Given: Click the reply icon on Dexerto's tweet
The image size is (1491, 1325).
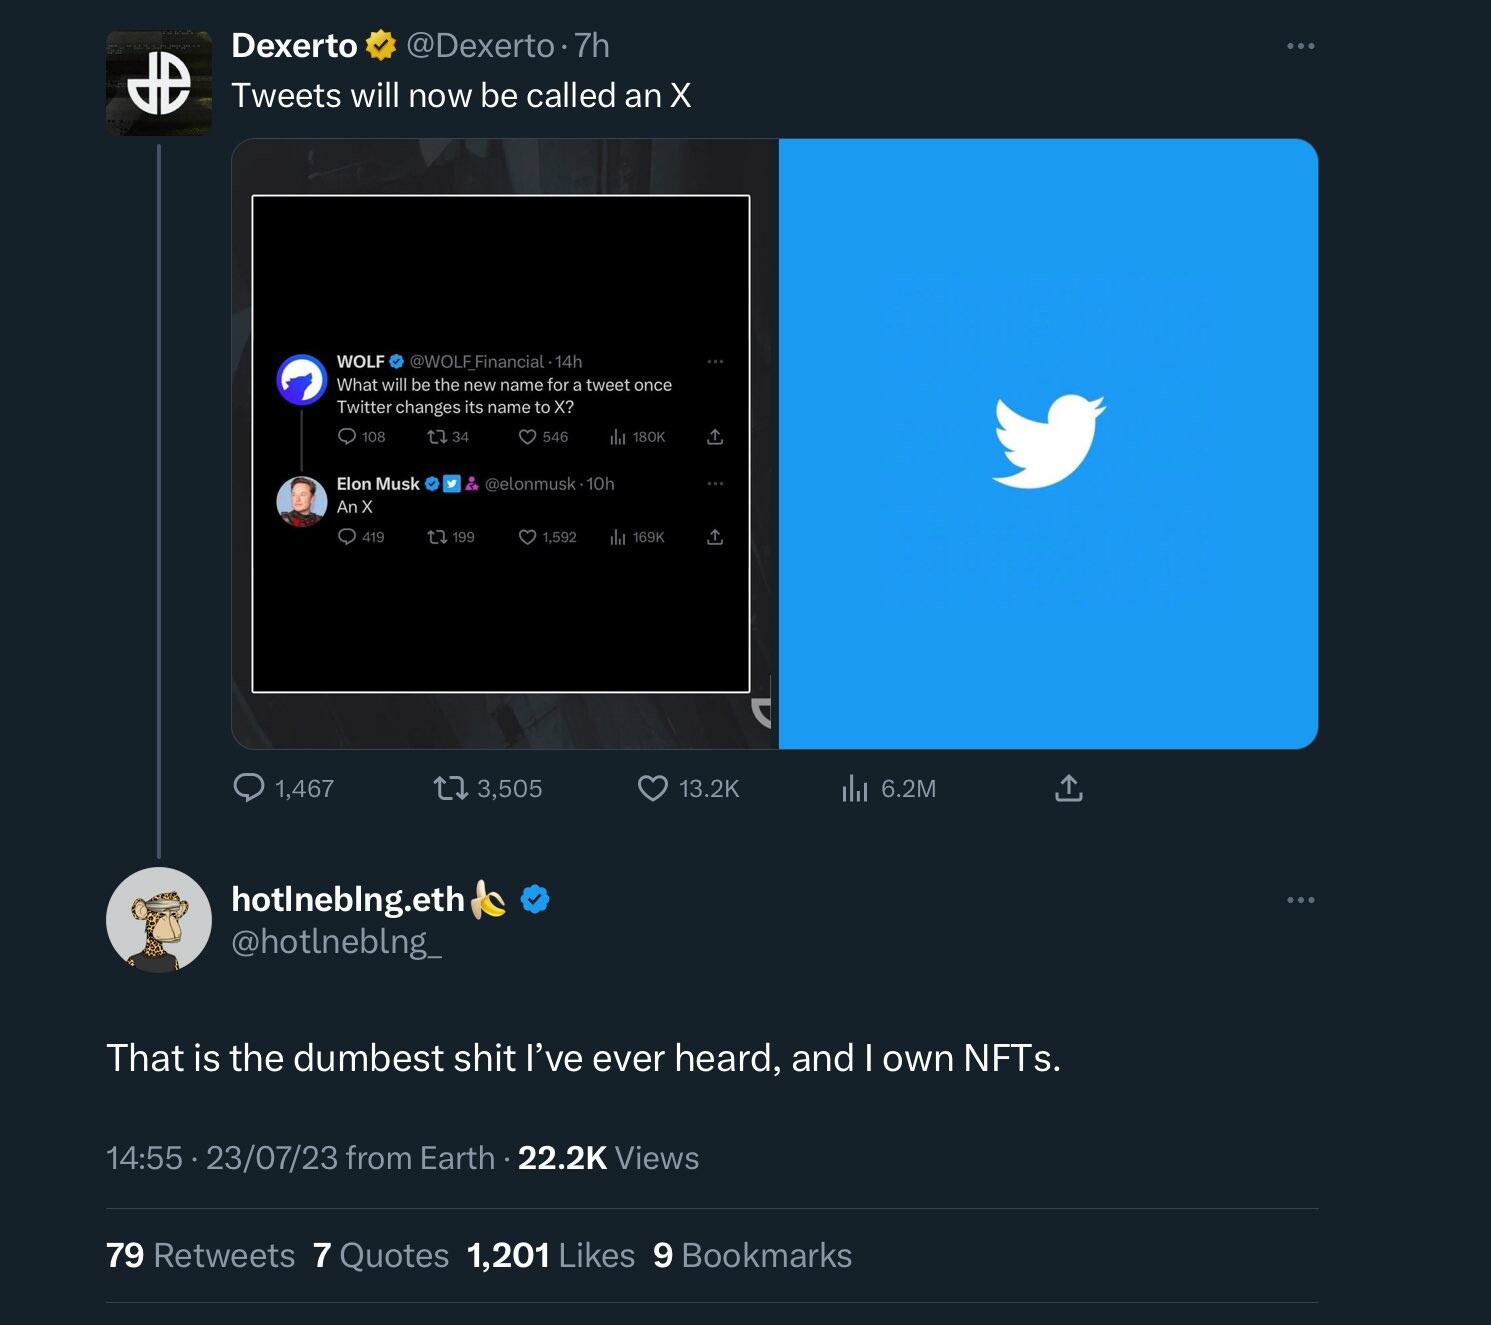Looking at the screenshot, I should coord(249,788).
